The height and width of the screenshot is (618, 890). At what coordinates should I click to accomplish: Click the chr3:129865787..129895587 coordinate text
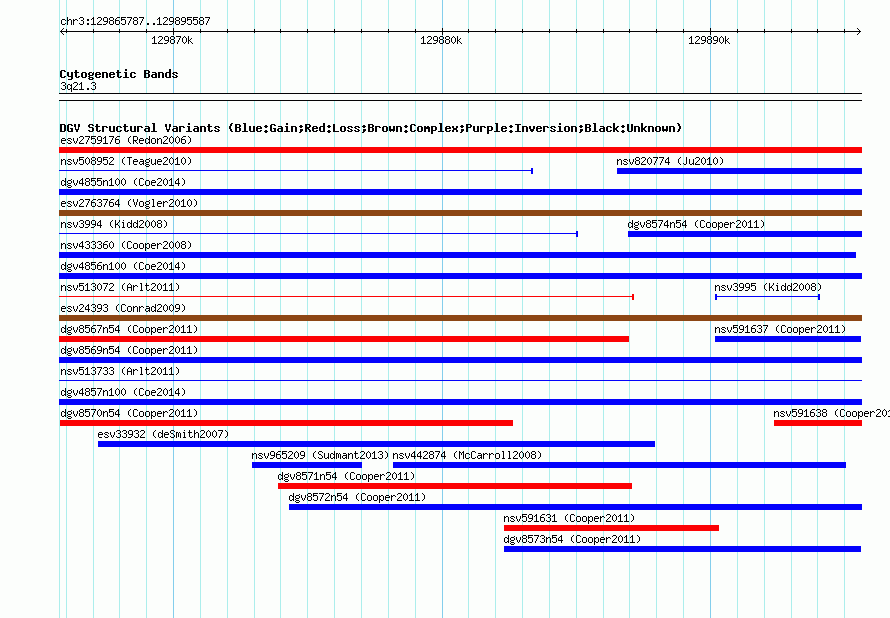coord(135,22)
